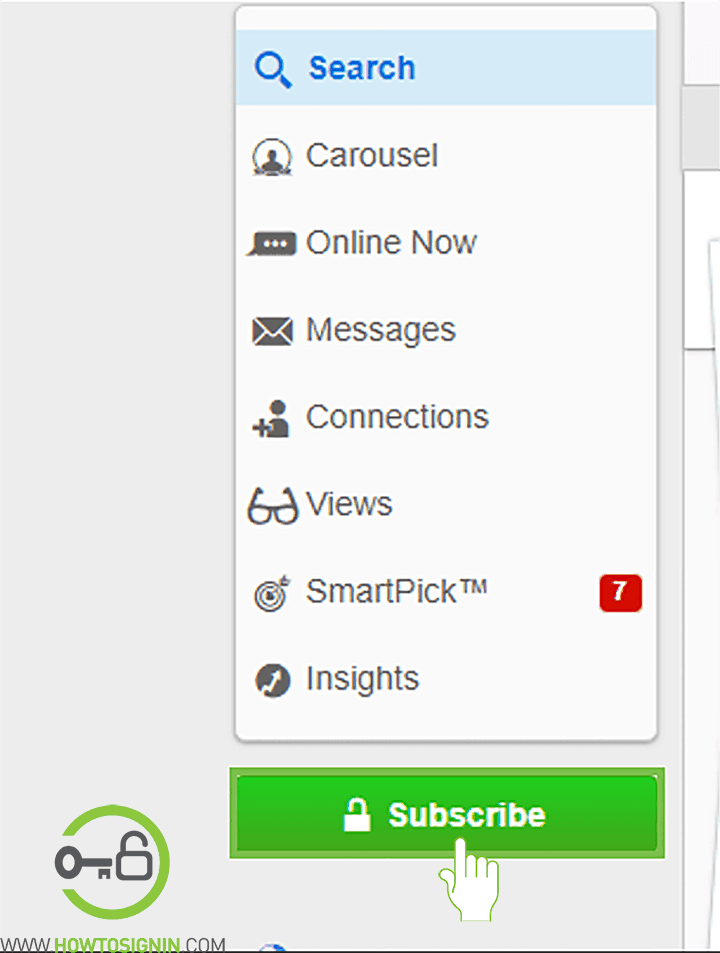Select the Views menu entry
Image resolution: width=720 pixels, height=953 pixels.
[x=446, y=504]
